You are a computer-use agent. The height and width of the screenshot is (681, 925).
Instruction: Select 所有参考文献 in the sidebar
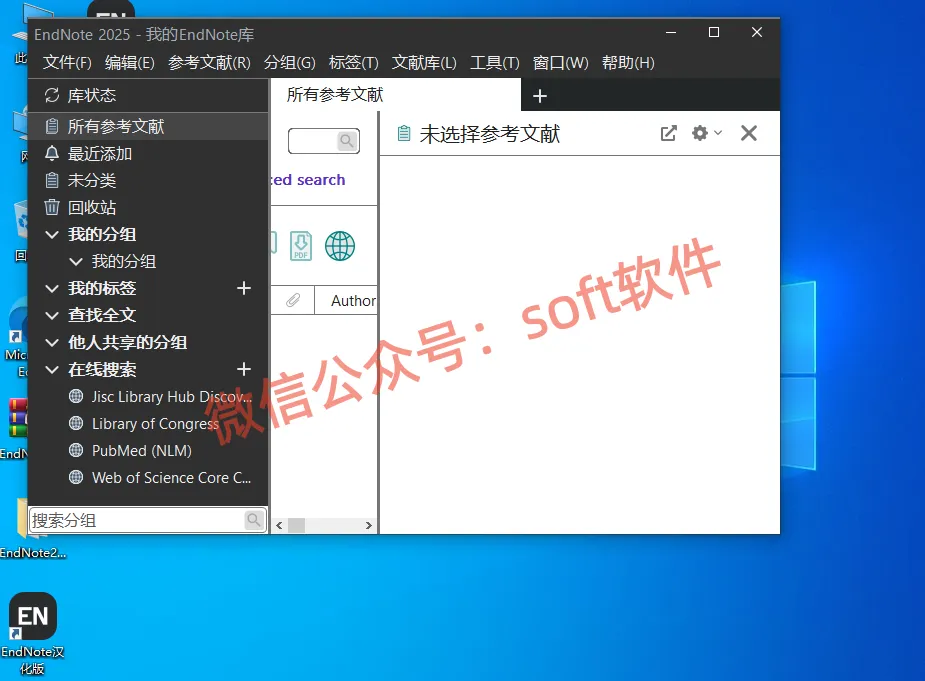coord(148,126)
